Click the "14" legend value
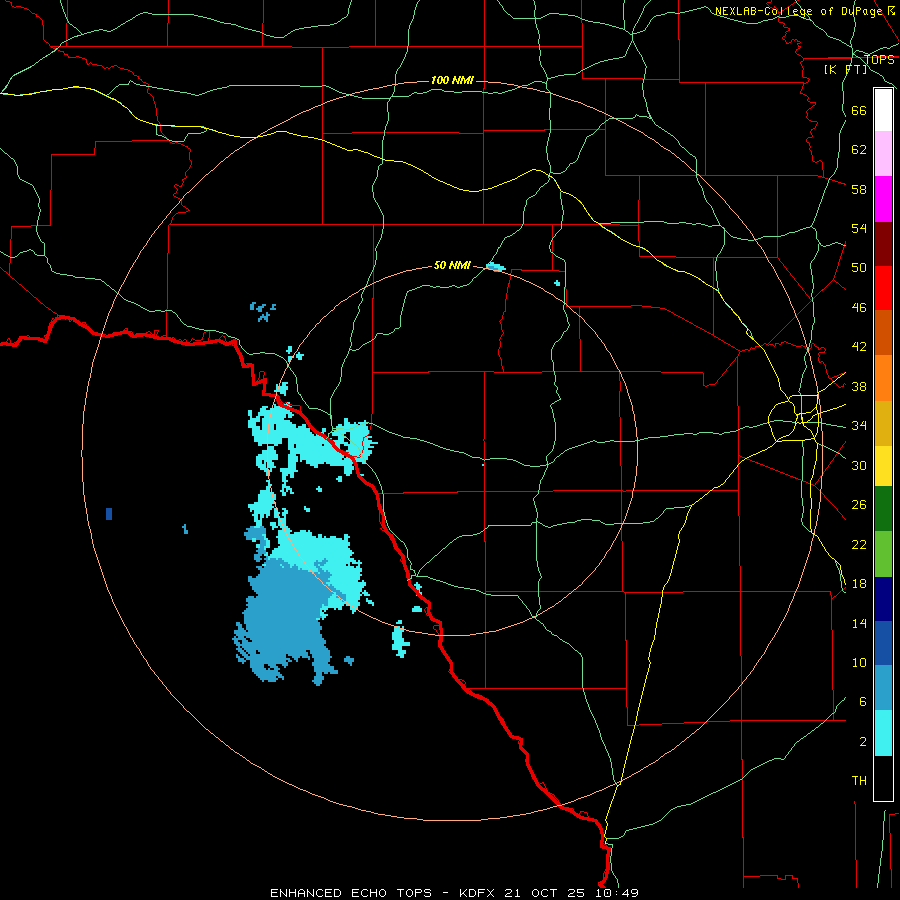Screen dimensions: 900x900 coord(859,623)
